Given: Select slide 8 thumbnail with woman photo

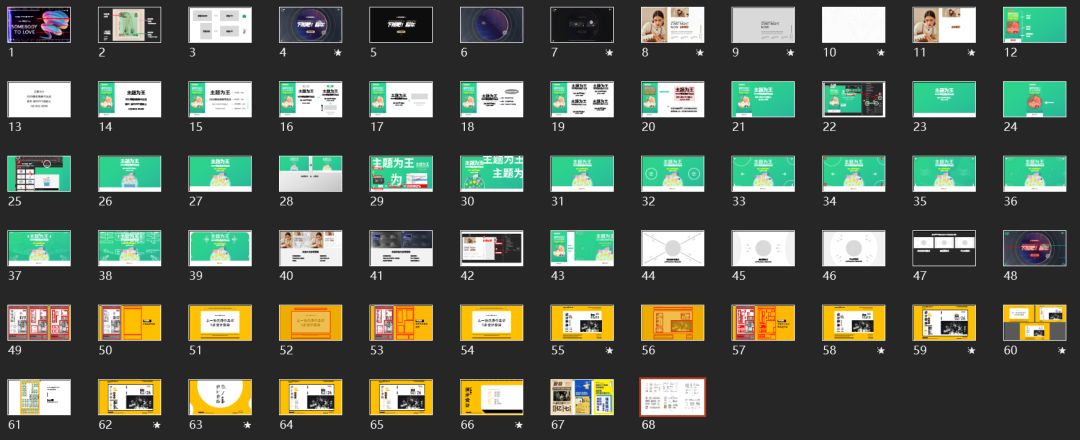Looking at the screenshot, I should click(673, 25).
